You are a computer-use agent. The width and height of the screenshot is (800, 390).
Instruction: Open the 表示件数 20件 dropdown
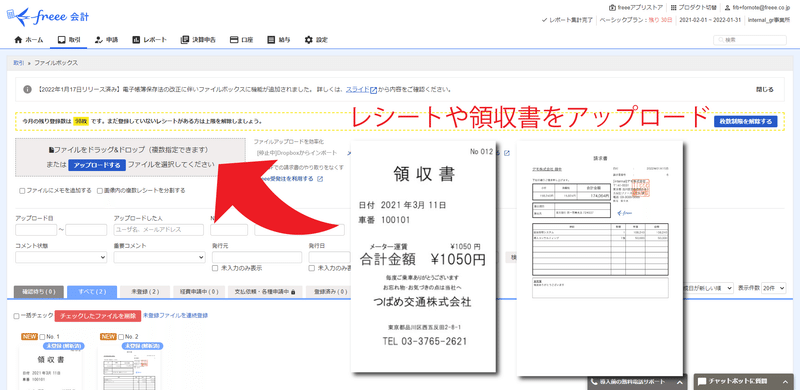coord(773,288)
